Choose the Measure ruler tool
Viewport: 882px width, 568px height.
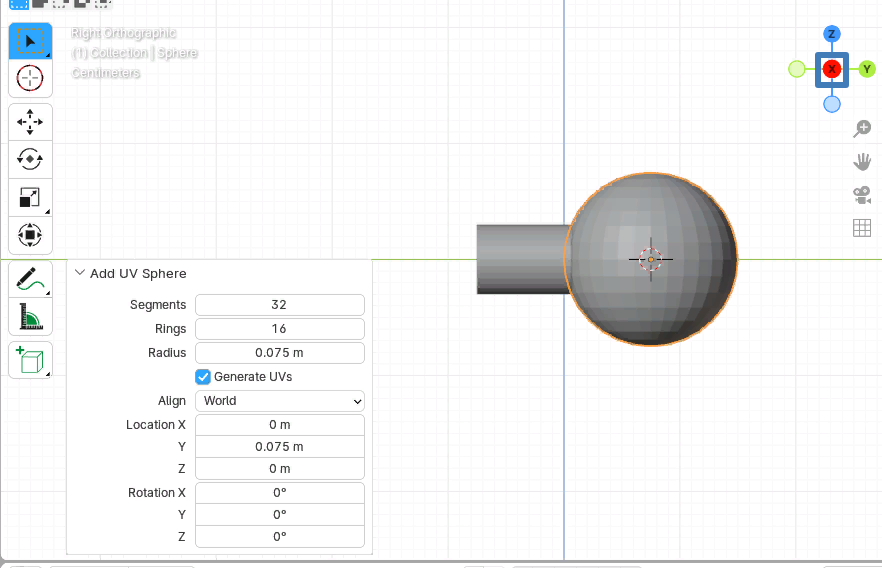[30, 317]
